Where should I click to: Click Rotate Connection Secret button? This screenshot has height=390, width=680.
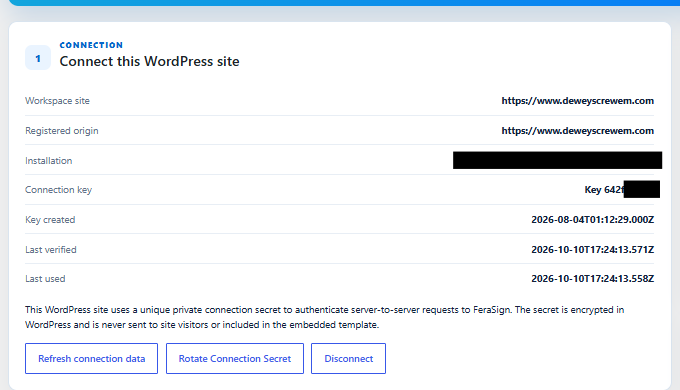[235, 358]
